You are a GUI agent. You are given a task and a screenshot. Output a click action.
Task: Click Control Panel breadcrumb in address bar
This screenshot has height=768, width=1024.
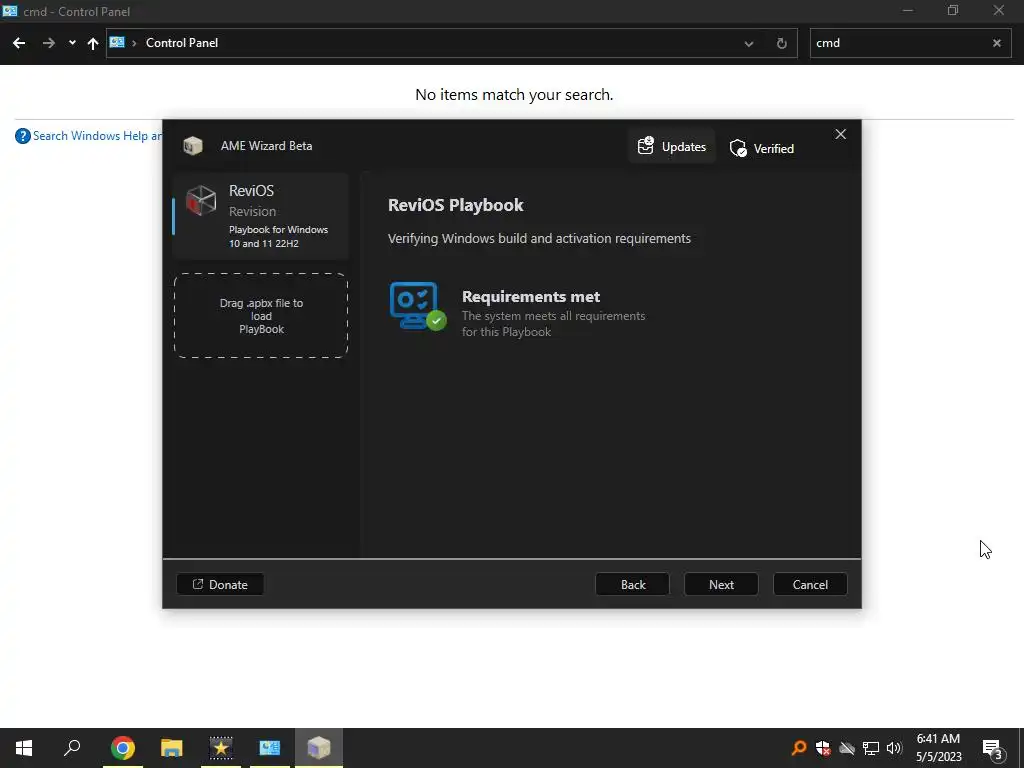tap(182, 43)
